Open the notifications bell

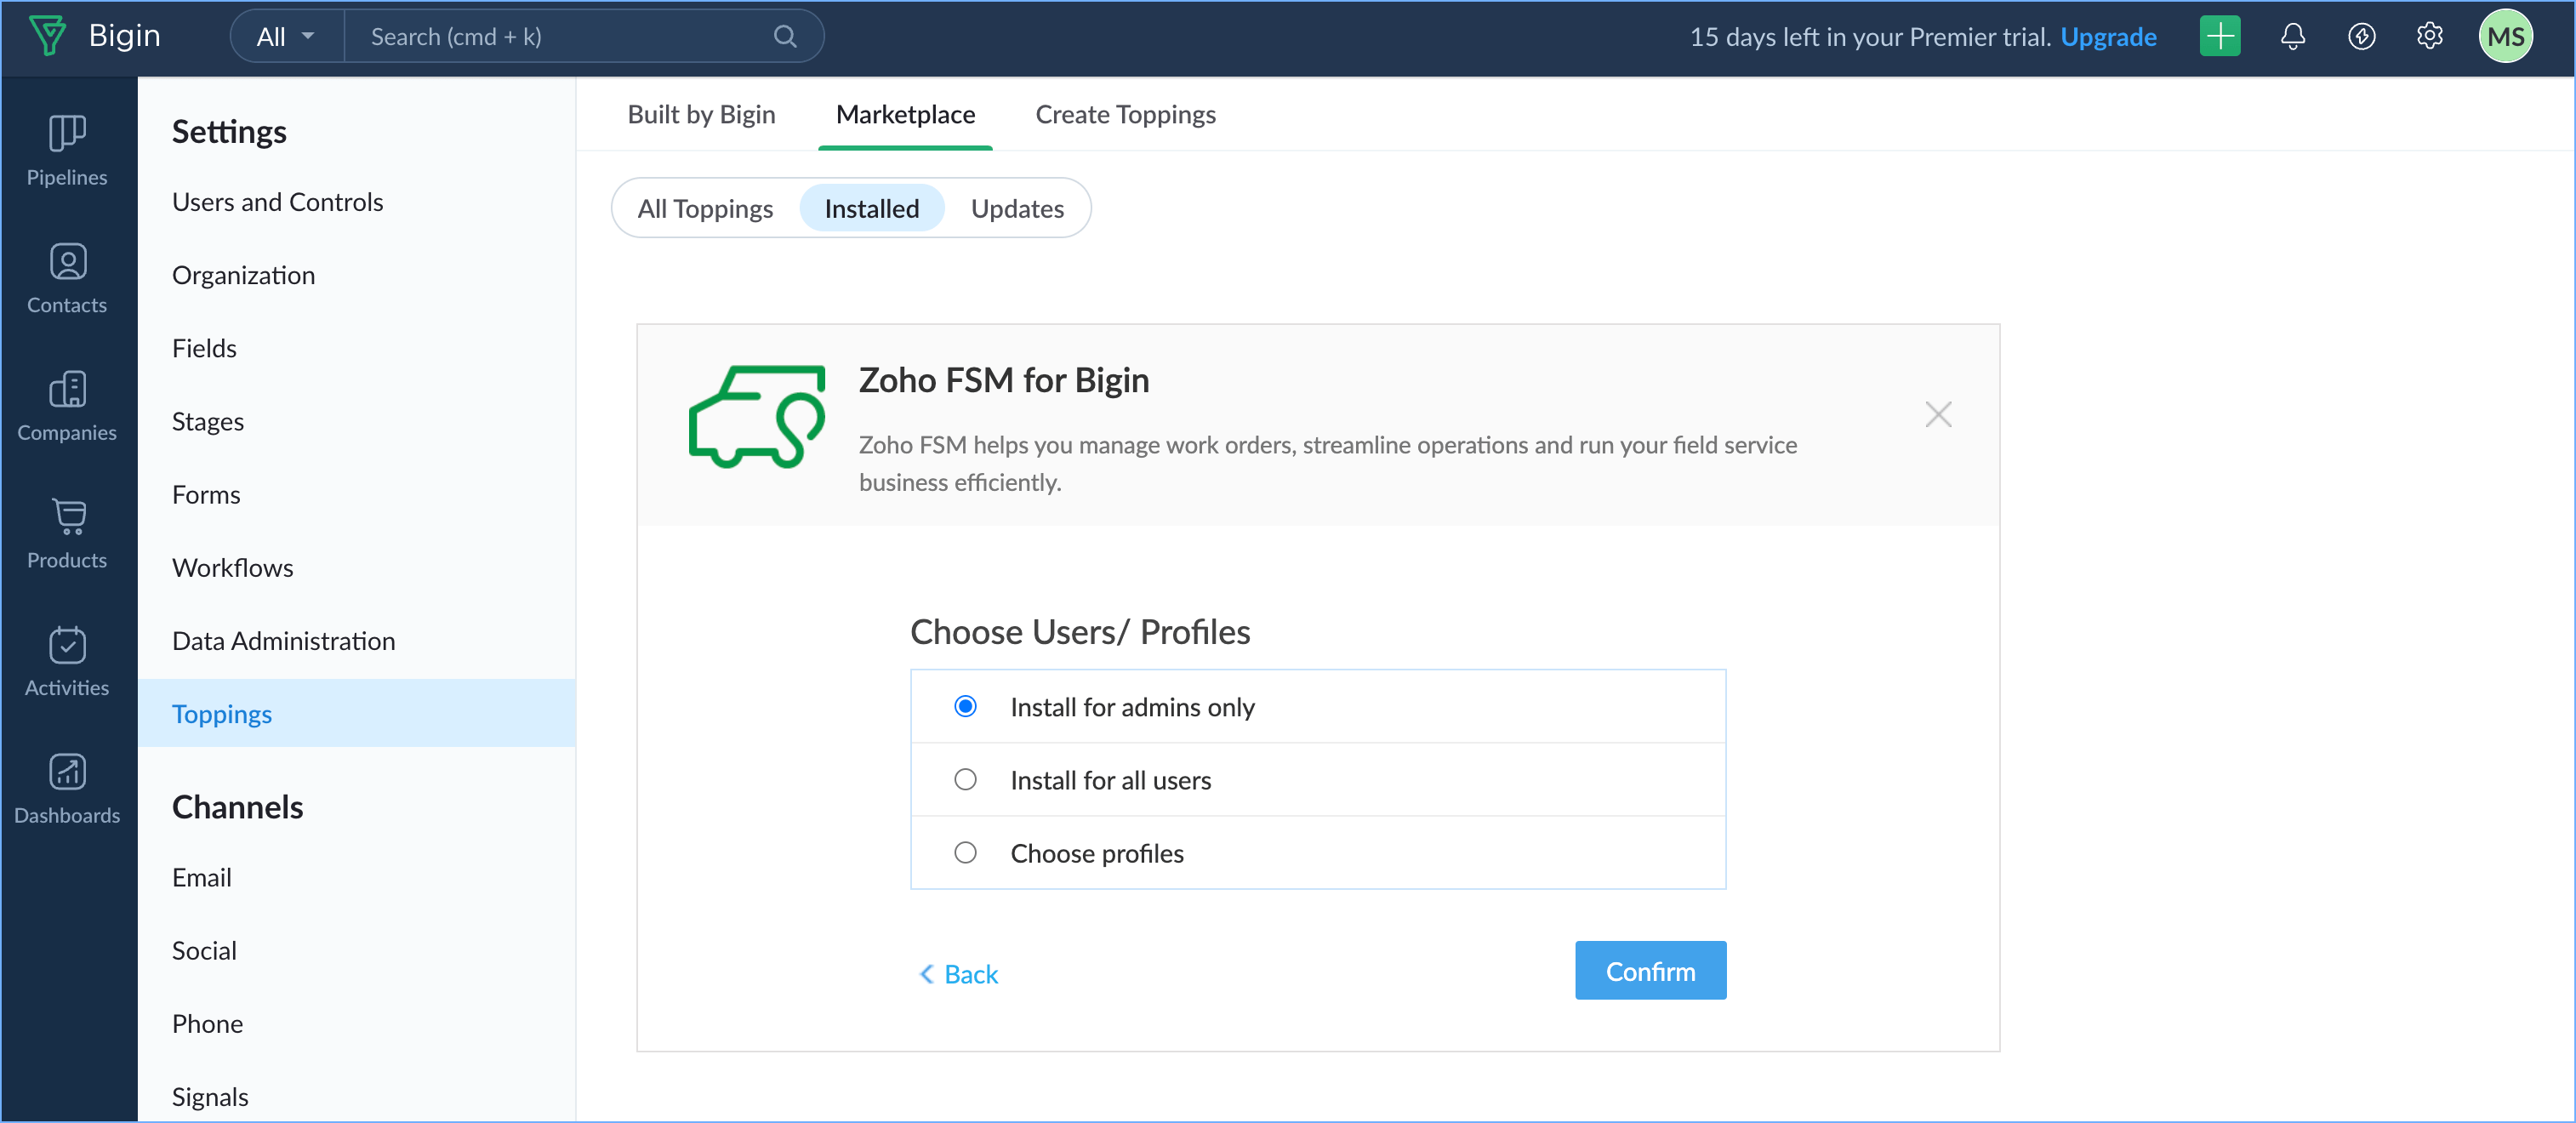[x=2292, y=37]
